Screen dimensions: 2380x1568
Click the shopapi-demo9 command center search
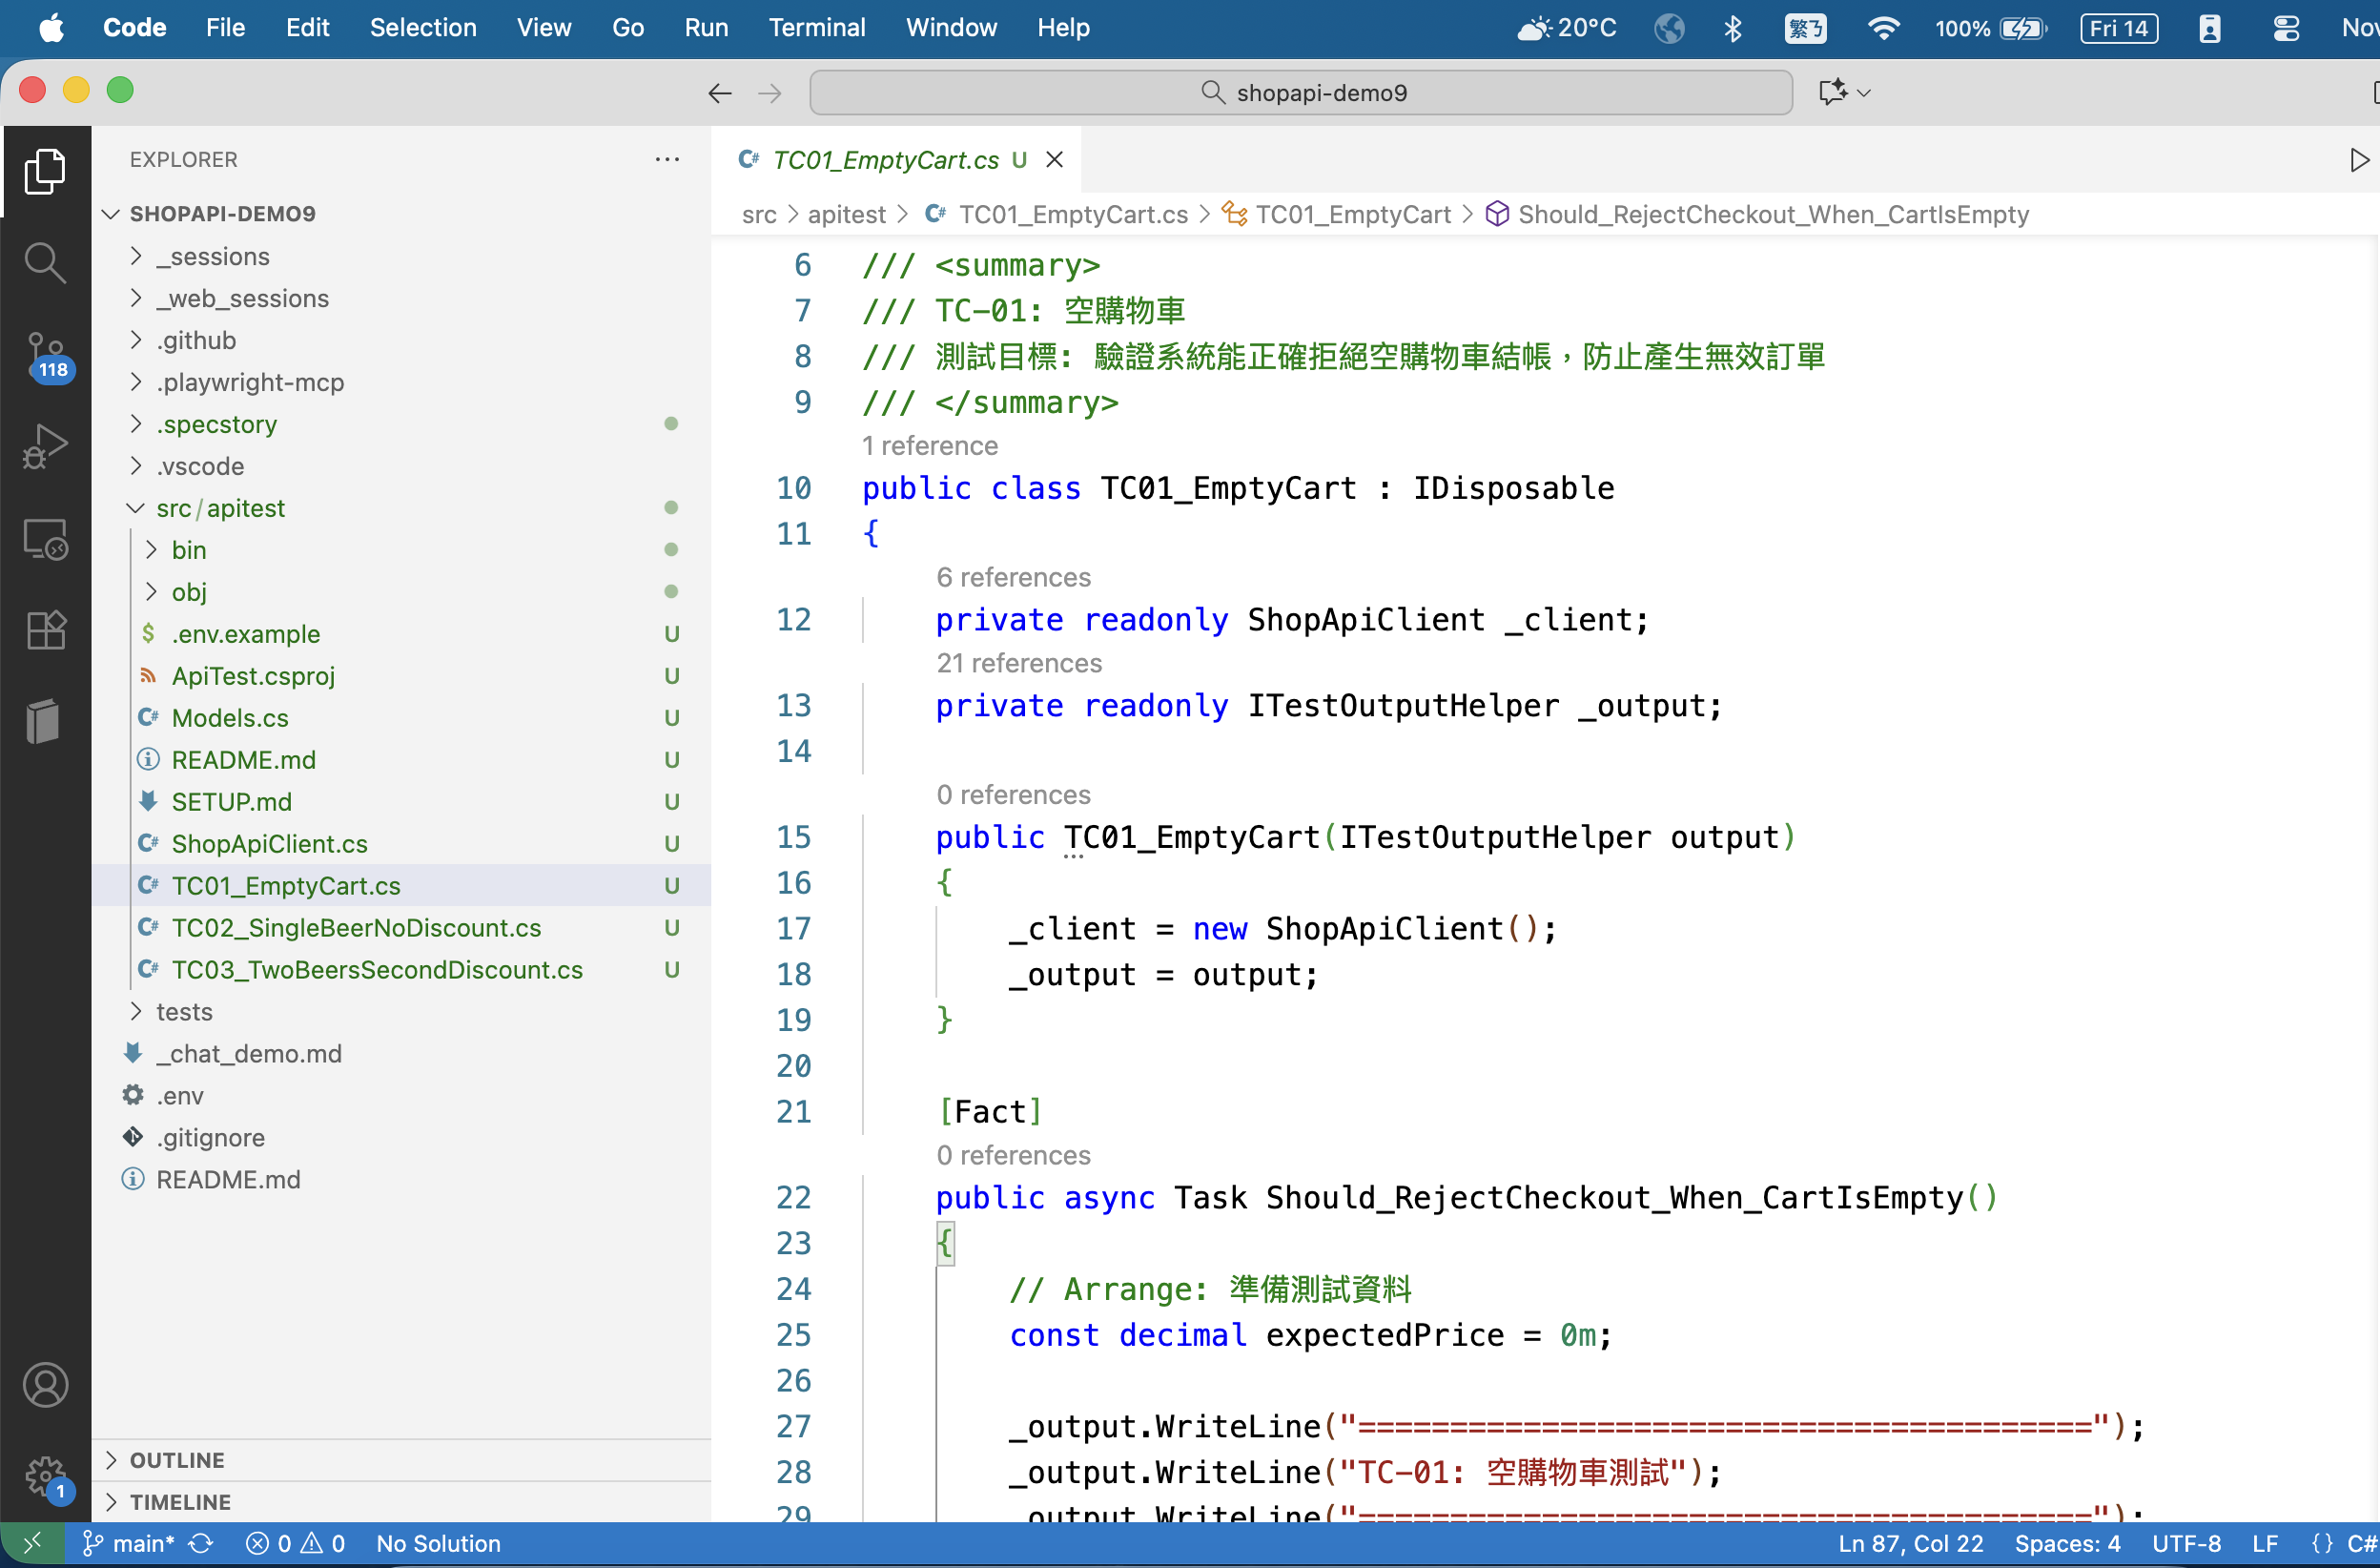(x=1300, y=92)
